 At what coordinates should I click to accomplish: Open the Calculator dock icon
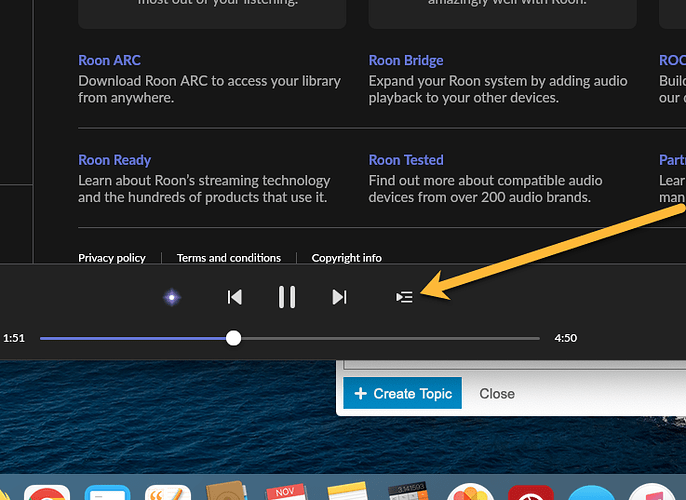point(408,491)
